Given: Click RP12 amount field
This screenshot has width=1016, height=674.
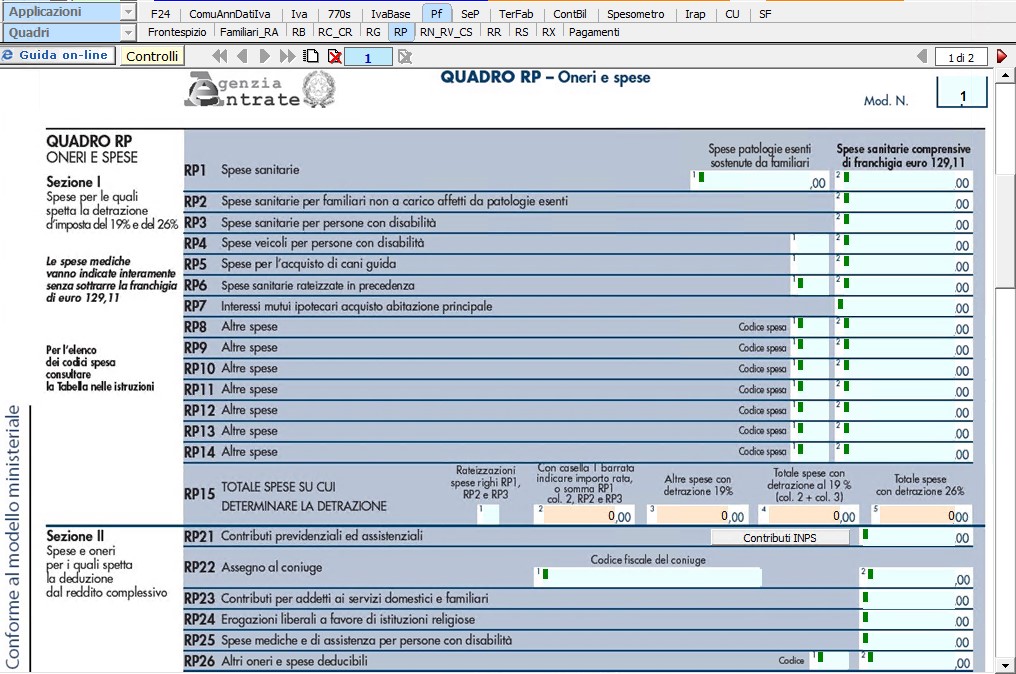Looking at the screenshot, I should (903, 410).
